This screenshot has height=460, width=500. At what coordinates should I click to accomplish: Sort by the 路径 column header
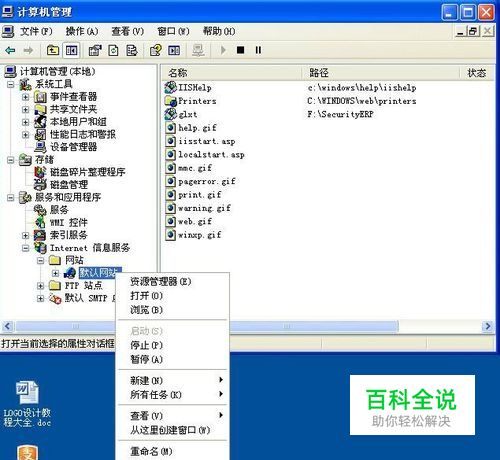381,73
